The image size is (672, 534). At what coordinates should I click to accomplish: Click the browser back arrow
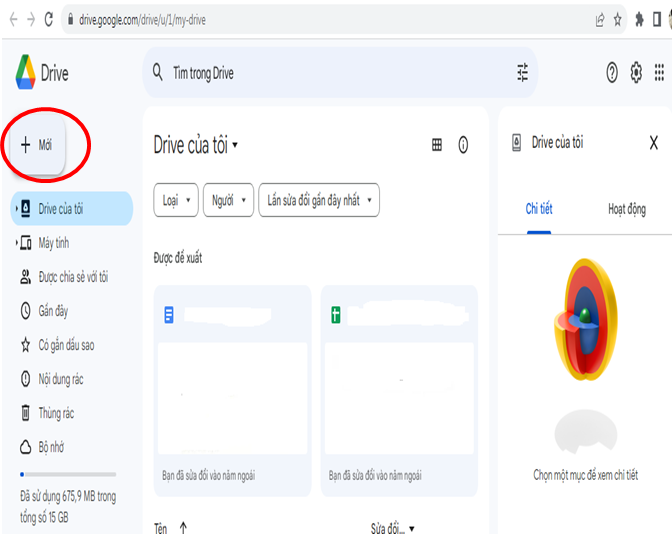coord(13,20)
